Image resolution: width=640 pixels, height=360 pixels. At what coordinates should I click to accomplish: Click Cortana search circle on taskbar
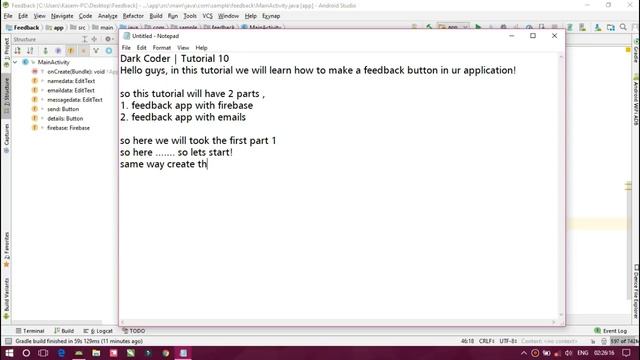(26, 353)
